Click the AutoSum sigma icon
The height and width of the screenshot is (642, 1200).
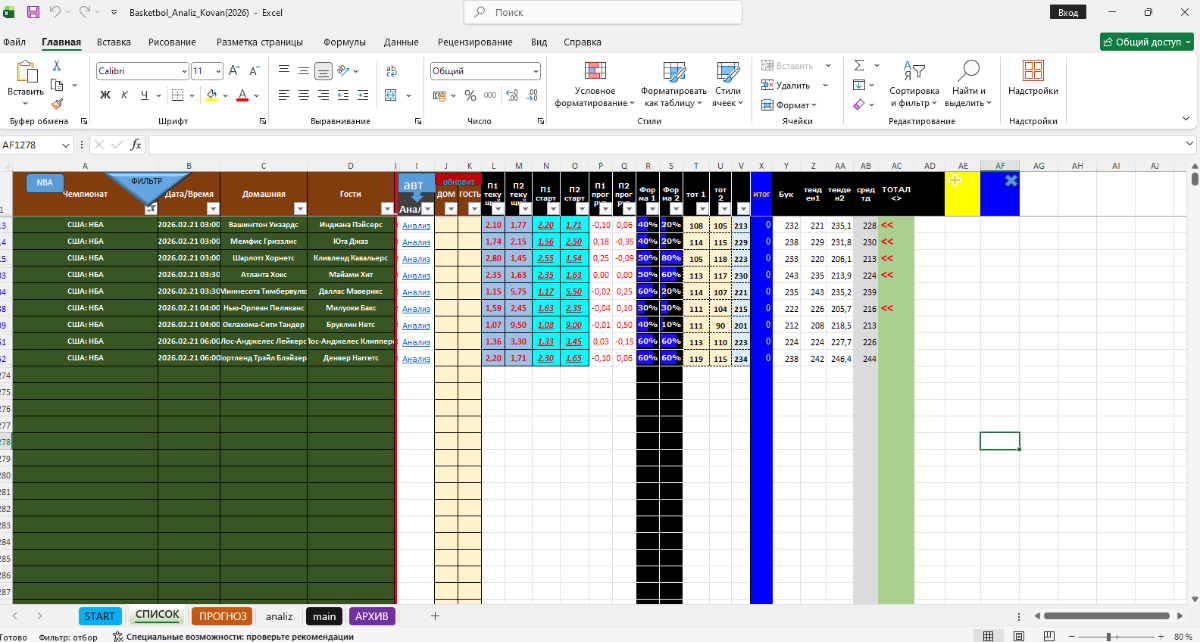point(858,66)
